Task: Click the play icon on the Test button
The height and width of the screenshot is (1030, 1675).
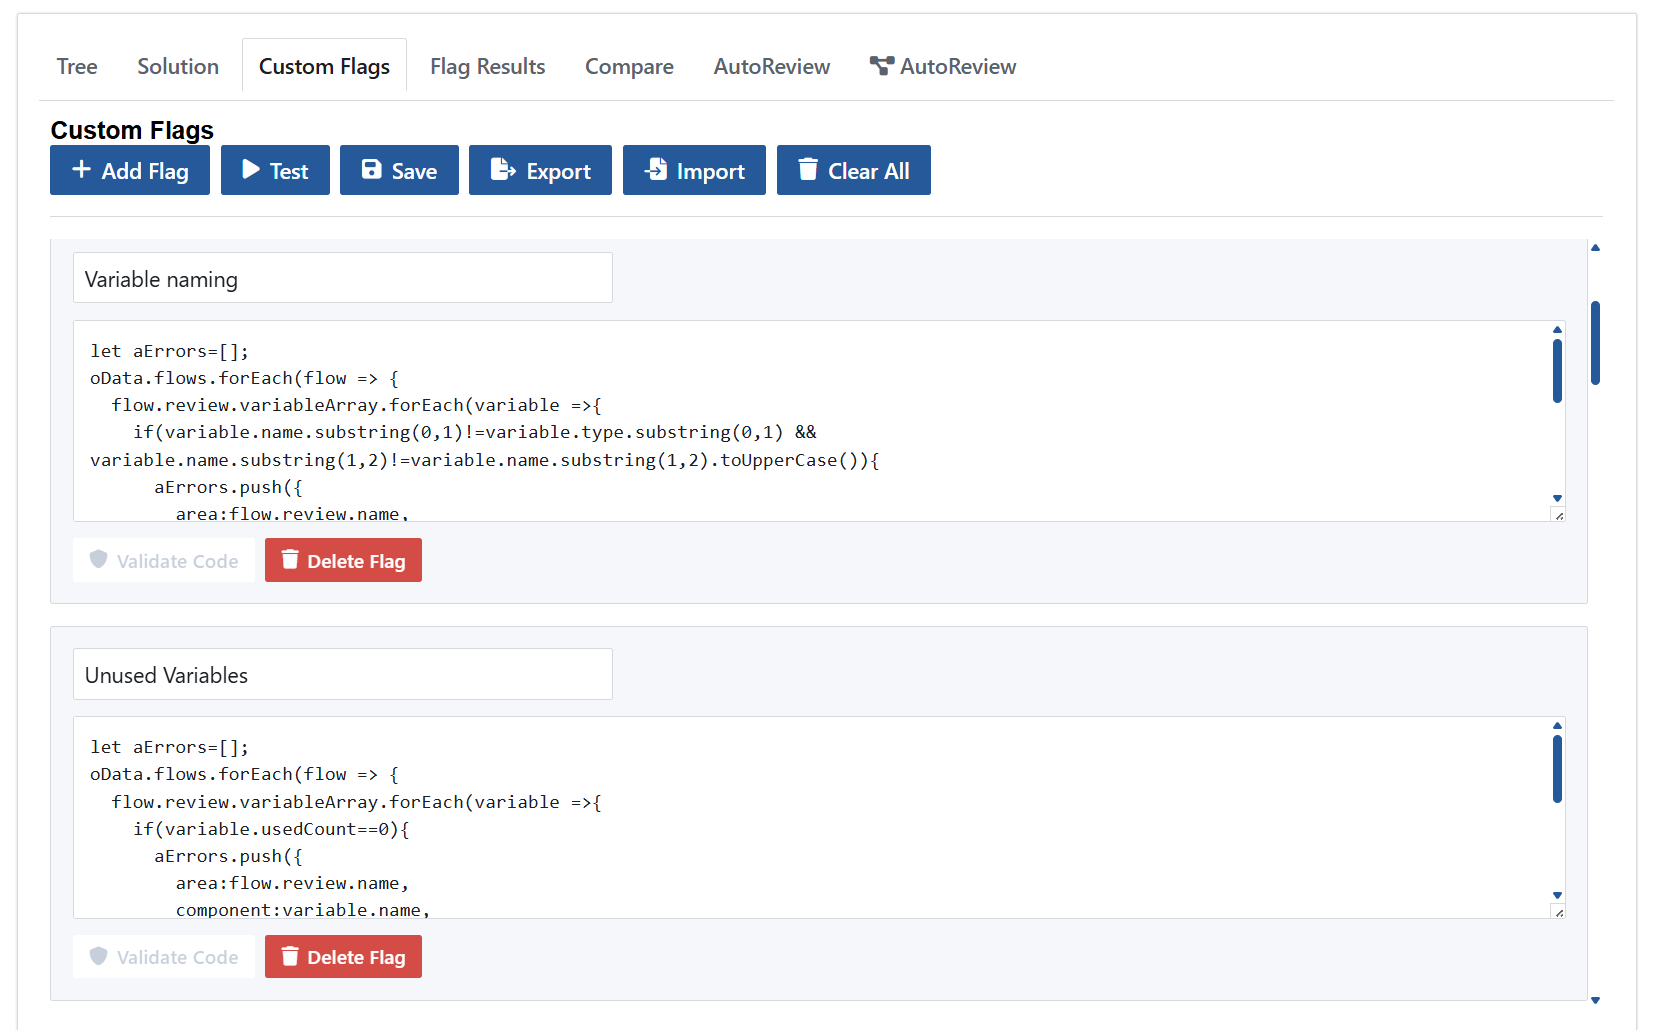Action: click(x=250, y=170)
